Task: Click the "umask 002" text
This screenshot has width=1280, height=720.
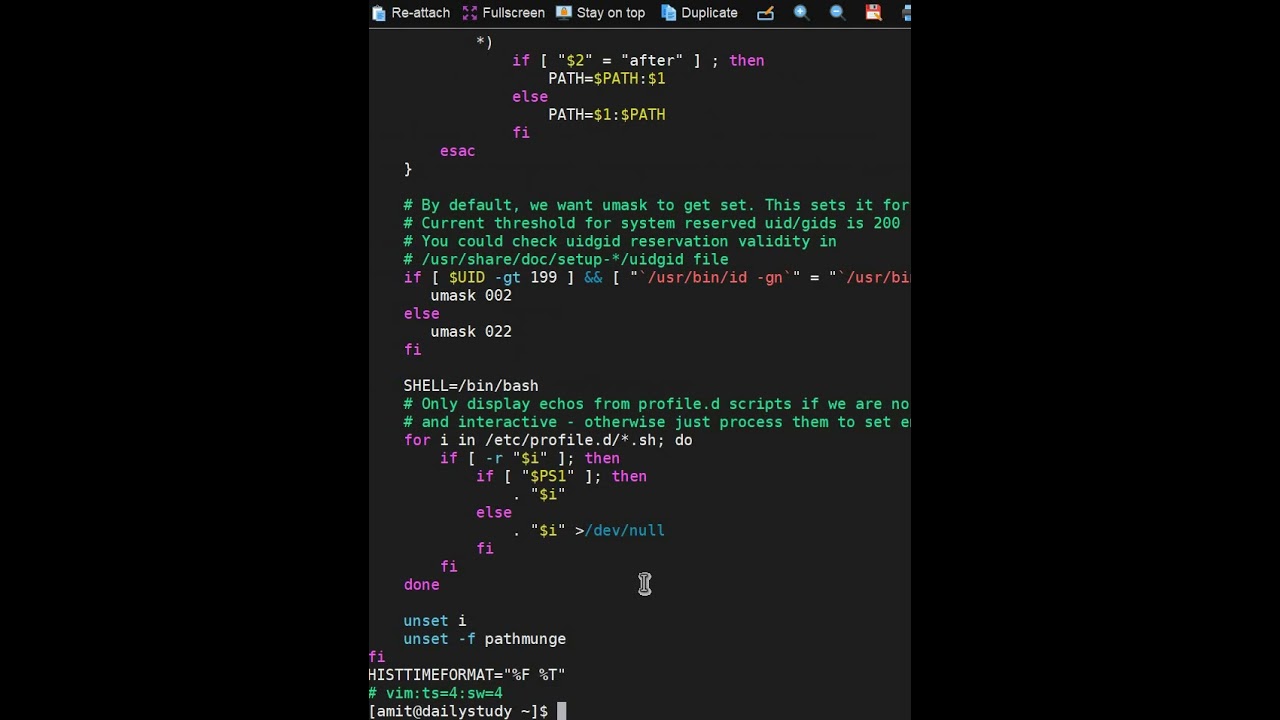Action: point(471,296)
